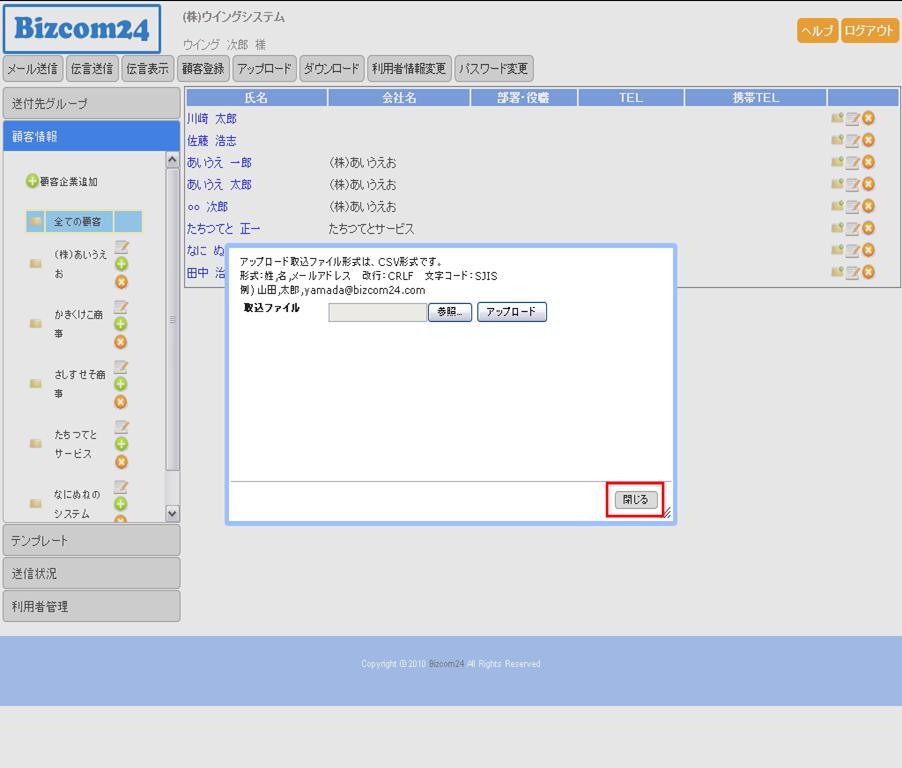Click the green plus for 顧客企業追加
This screenshot has height=768, width=902.
32,182
